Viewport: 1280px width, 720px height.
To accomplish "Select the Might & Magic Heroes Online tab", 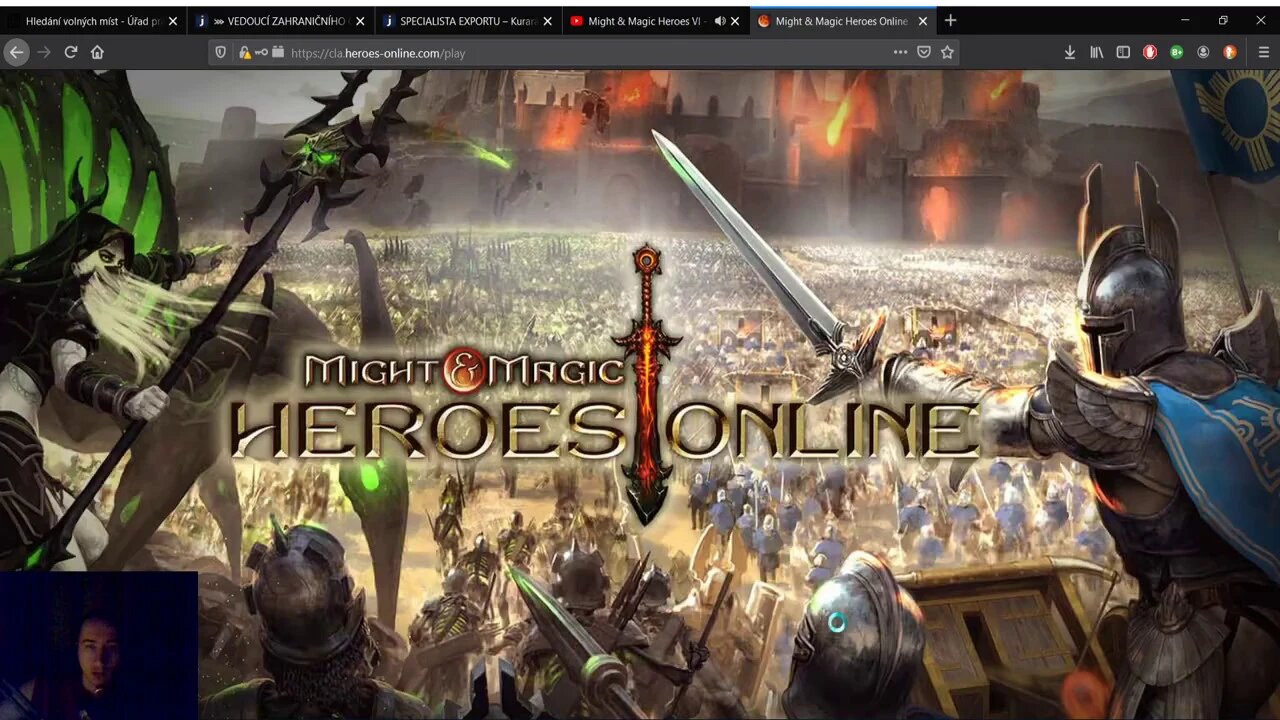I will point(843,21).
